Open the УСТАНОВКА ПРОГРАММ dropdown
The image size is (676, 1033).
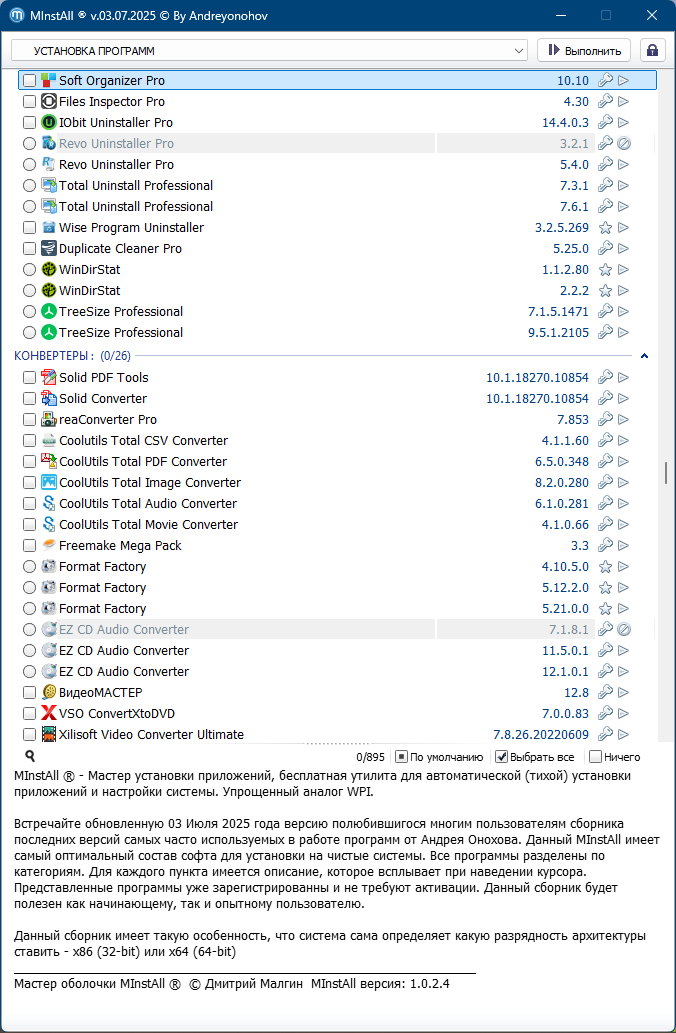point(269,51)
